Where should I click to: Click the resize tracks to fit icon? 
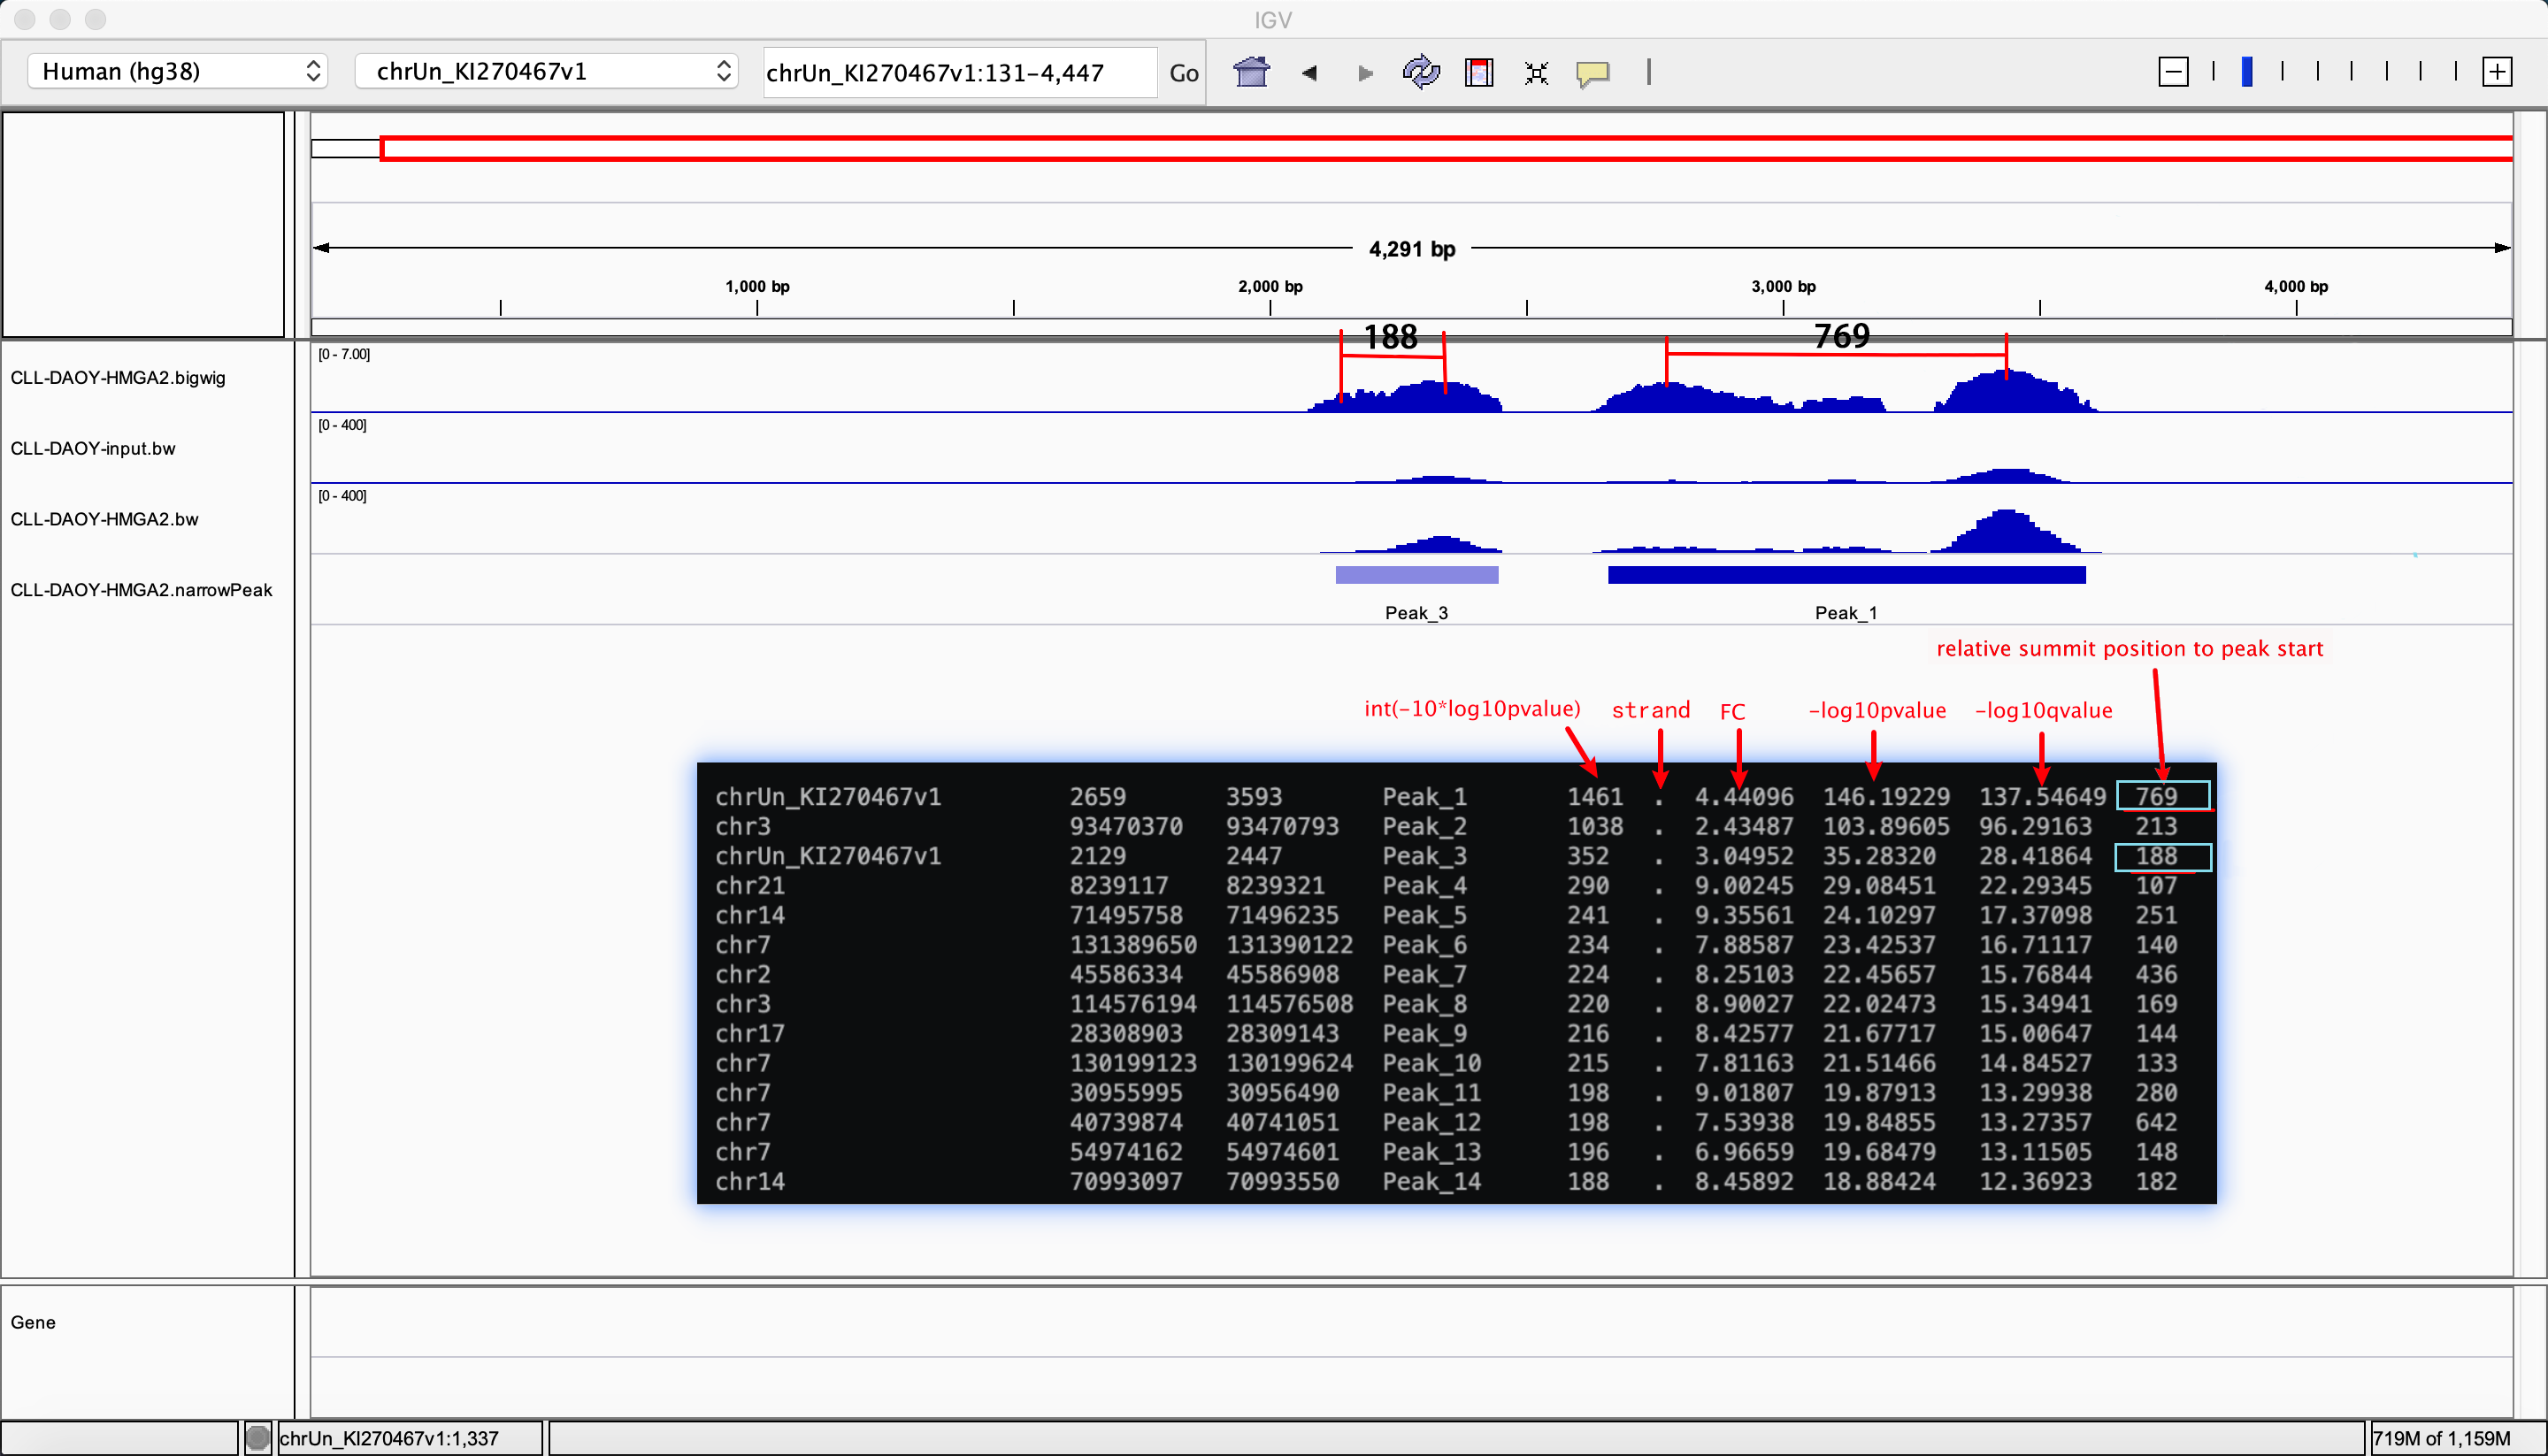1536,72
